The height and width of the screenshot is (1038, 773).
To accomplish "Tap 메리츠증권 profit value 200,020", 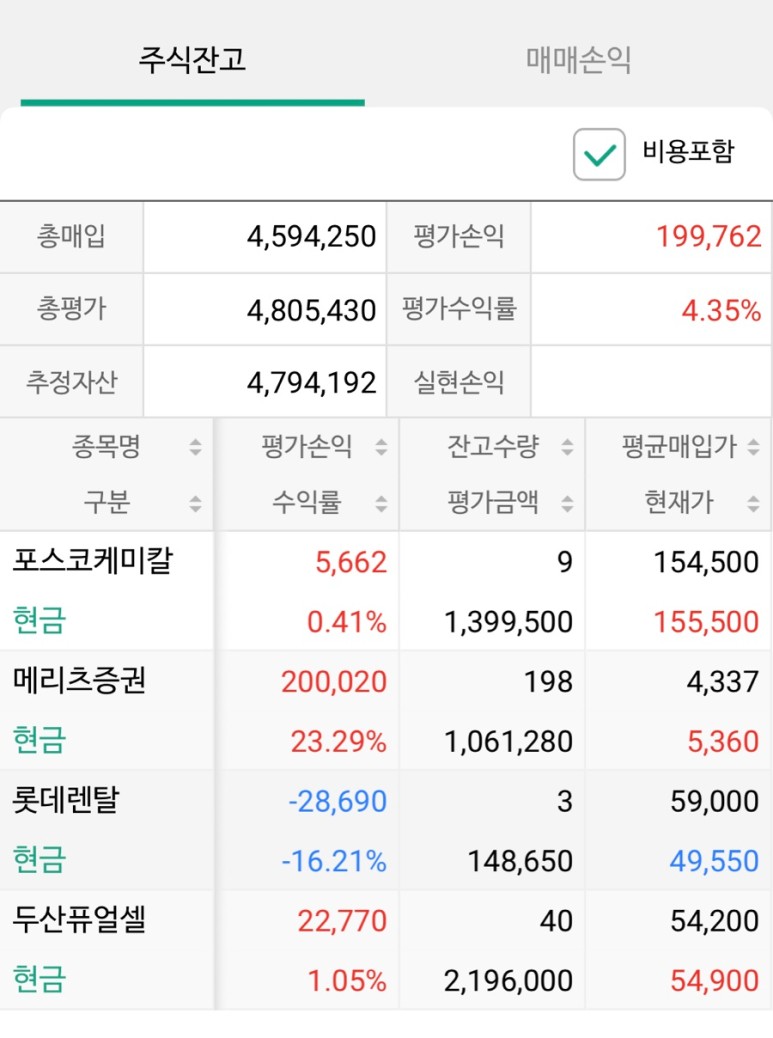I will point(334,682).
